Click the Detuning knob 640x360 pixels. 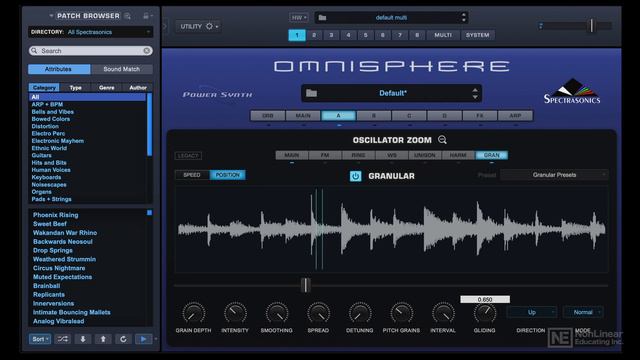tap(360, 313)
